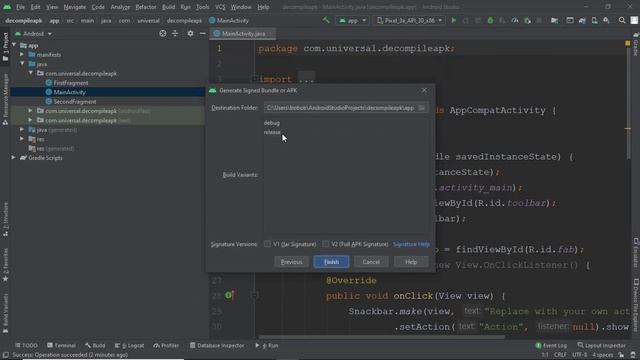Sync project with Gradle files (elephant icon)
The width and height of the screenshot is (640, 360).
click(582, 20)
